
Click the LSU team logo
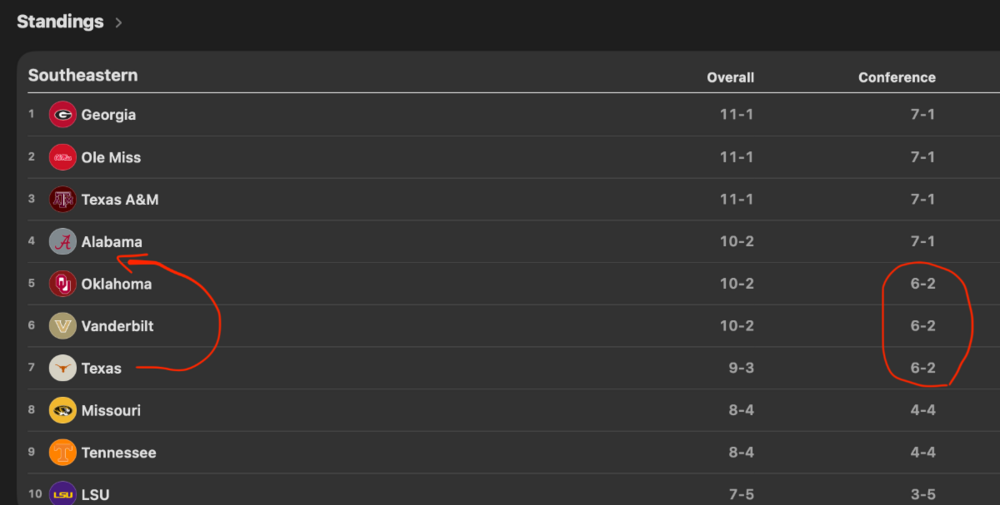click(63, 493)
